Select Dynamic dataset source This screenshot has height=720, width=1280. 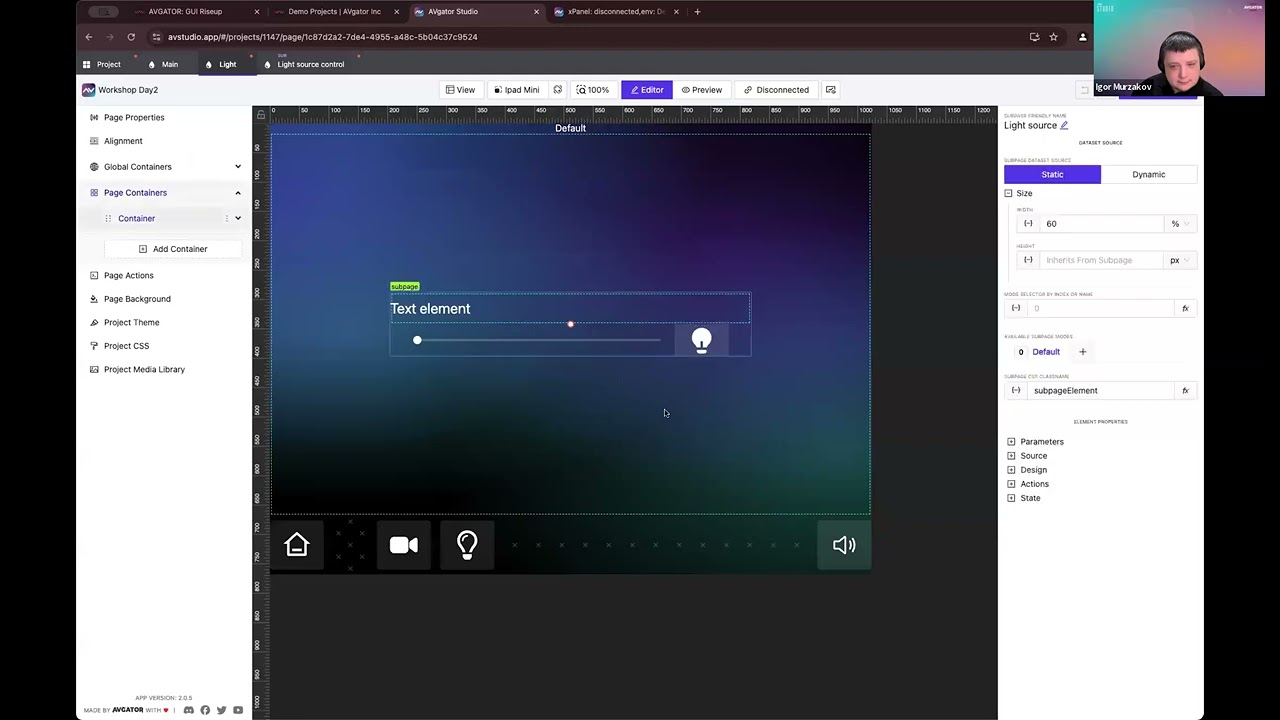(1148, 174)
